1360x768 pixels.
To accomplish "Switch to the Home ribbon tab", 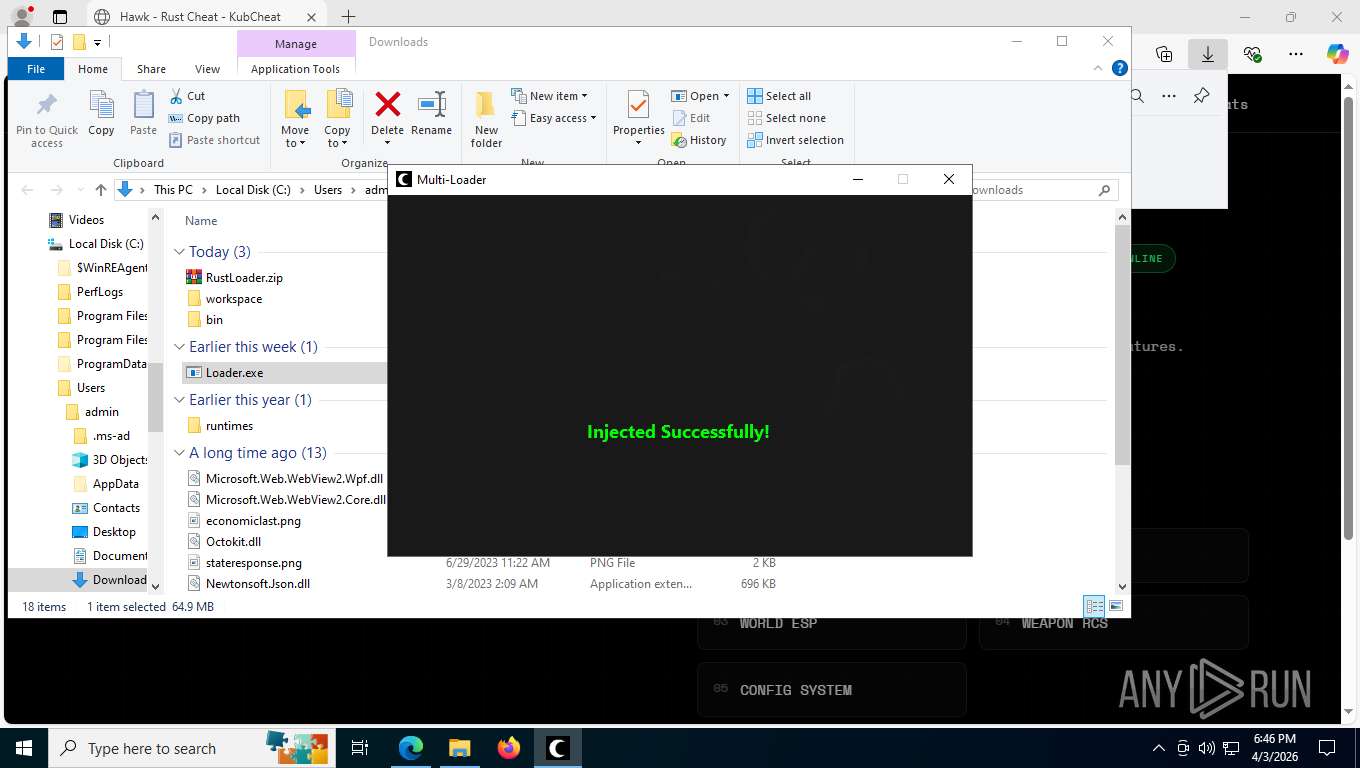I will (x=93, y=69).
